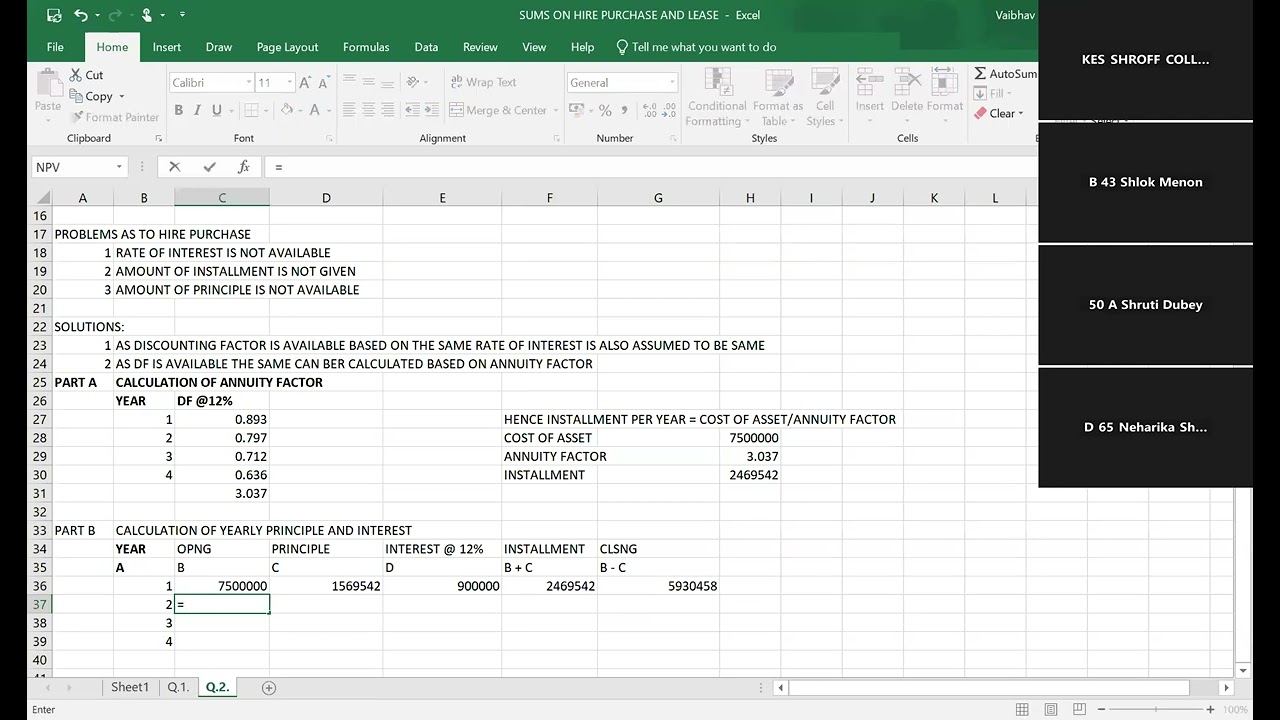Open the font size 11 dropdown
The image size is (1280, 720).
click(290, 83)
